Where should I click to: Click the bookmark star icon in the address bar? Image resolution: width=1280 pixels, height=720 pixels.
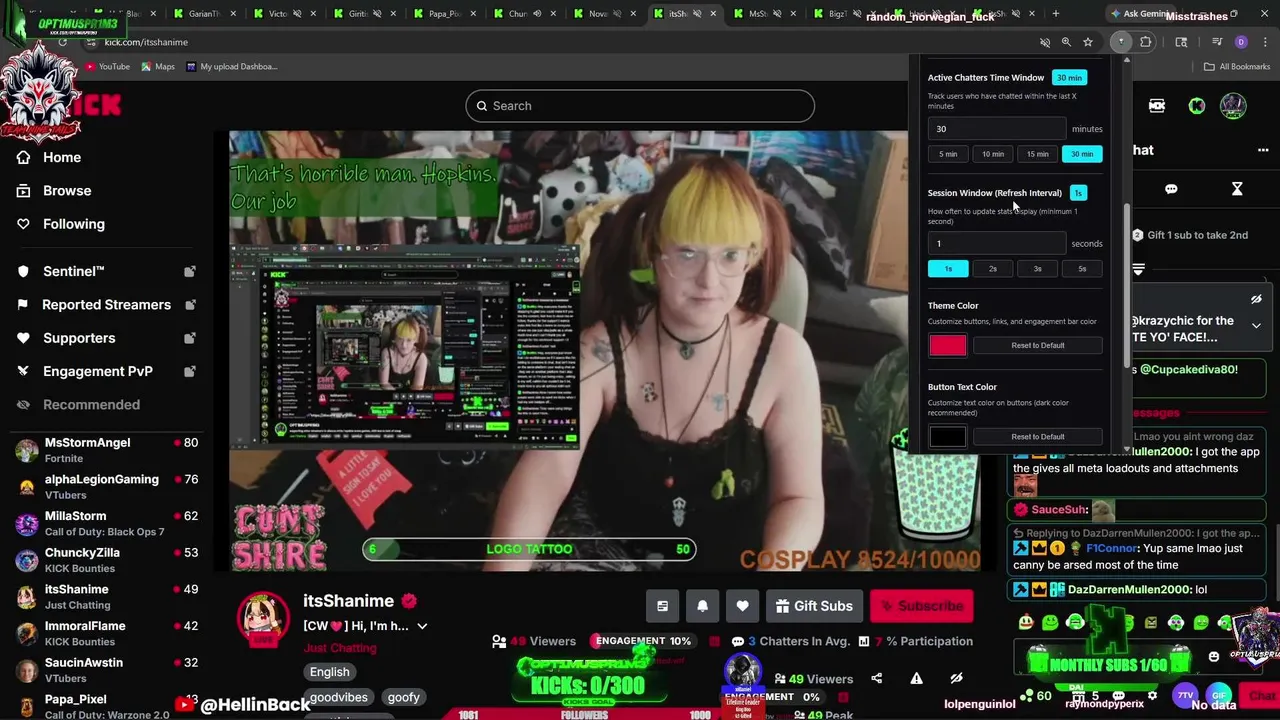[1088, 42]
